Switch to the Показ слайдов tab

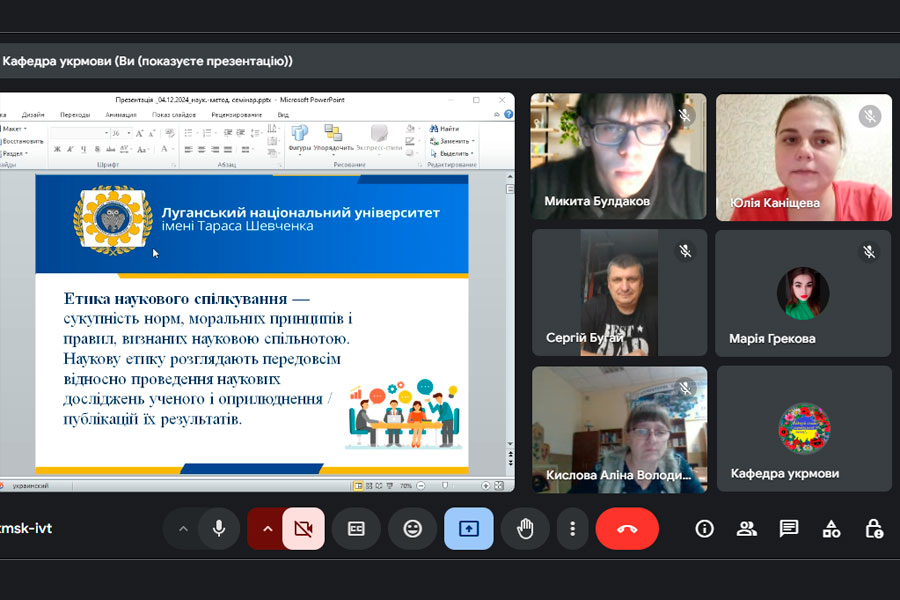point(174,115)
